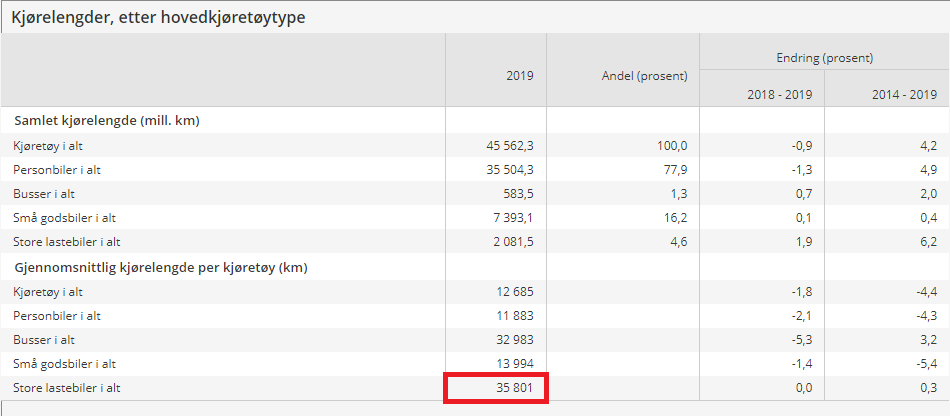Screen dimensions: 950x416
Task: Click the 100,0 share value
Action: (674, 145)
